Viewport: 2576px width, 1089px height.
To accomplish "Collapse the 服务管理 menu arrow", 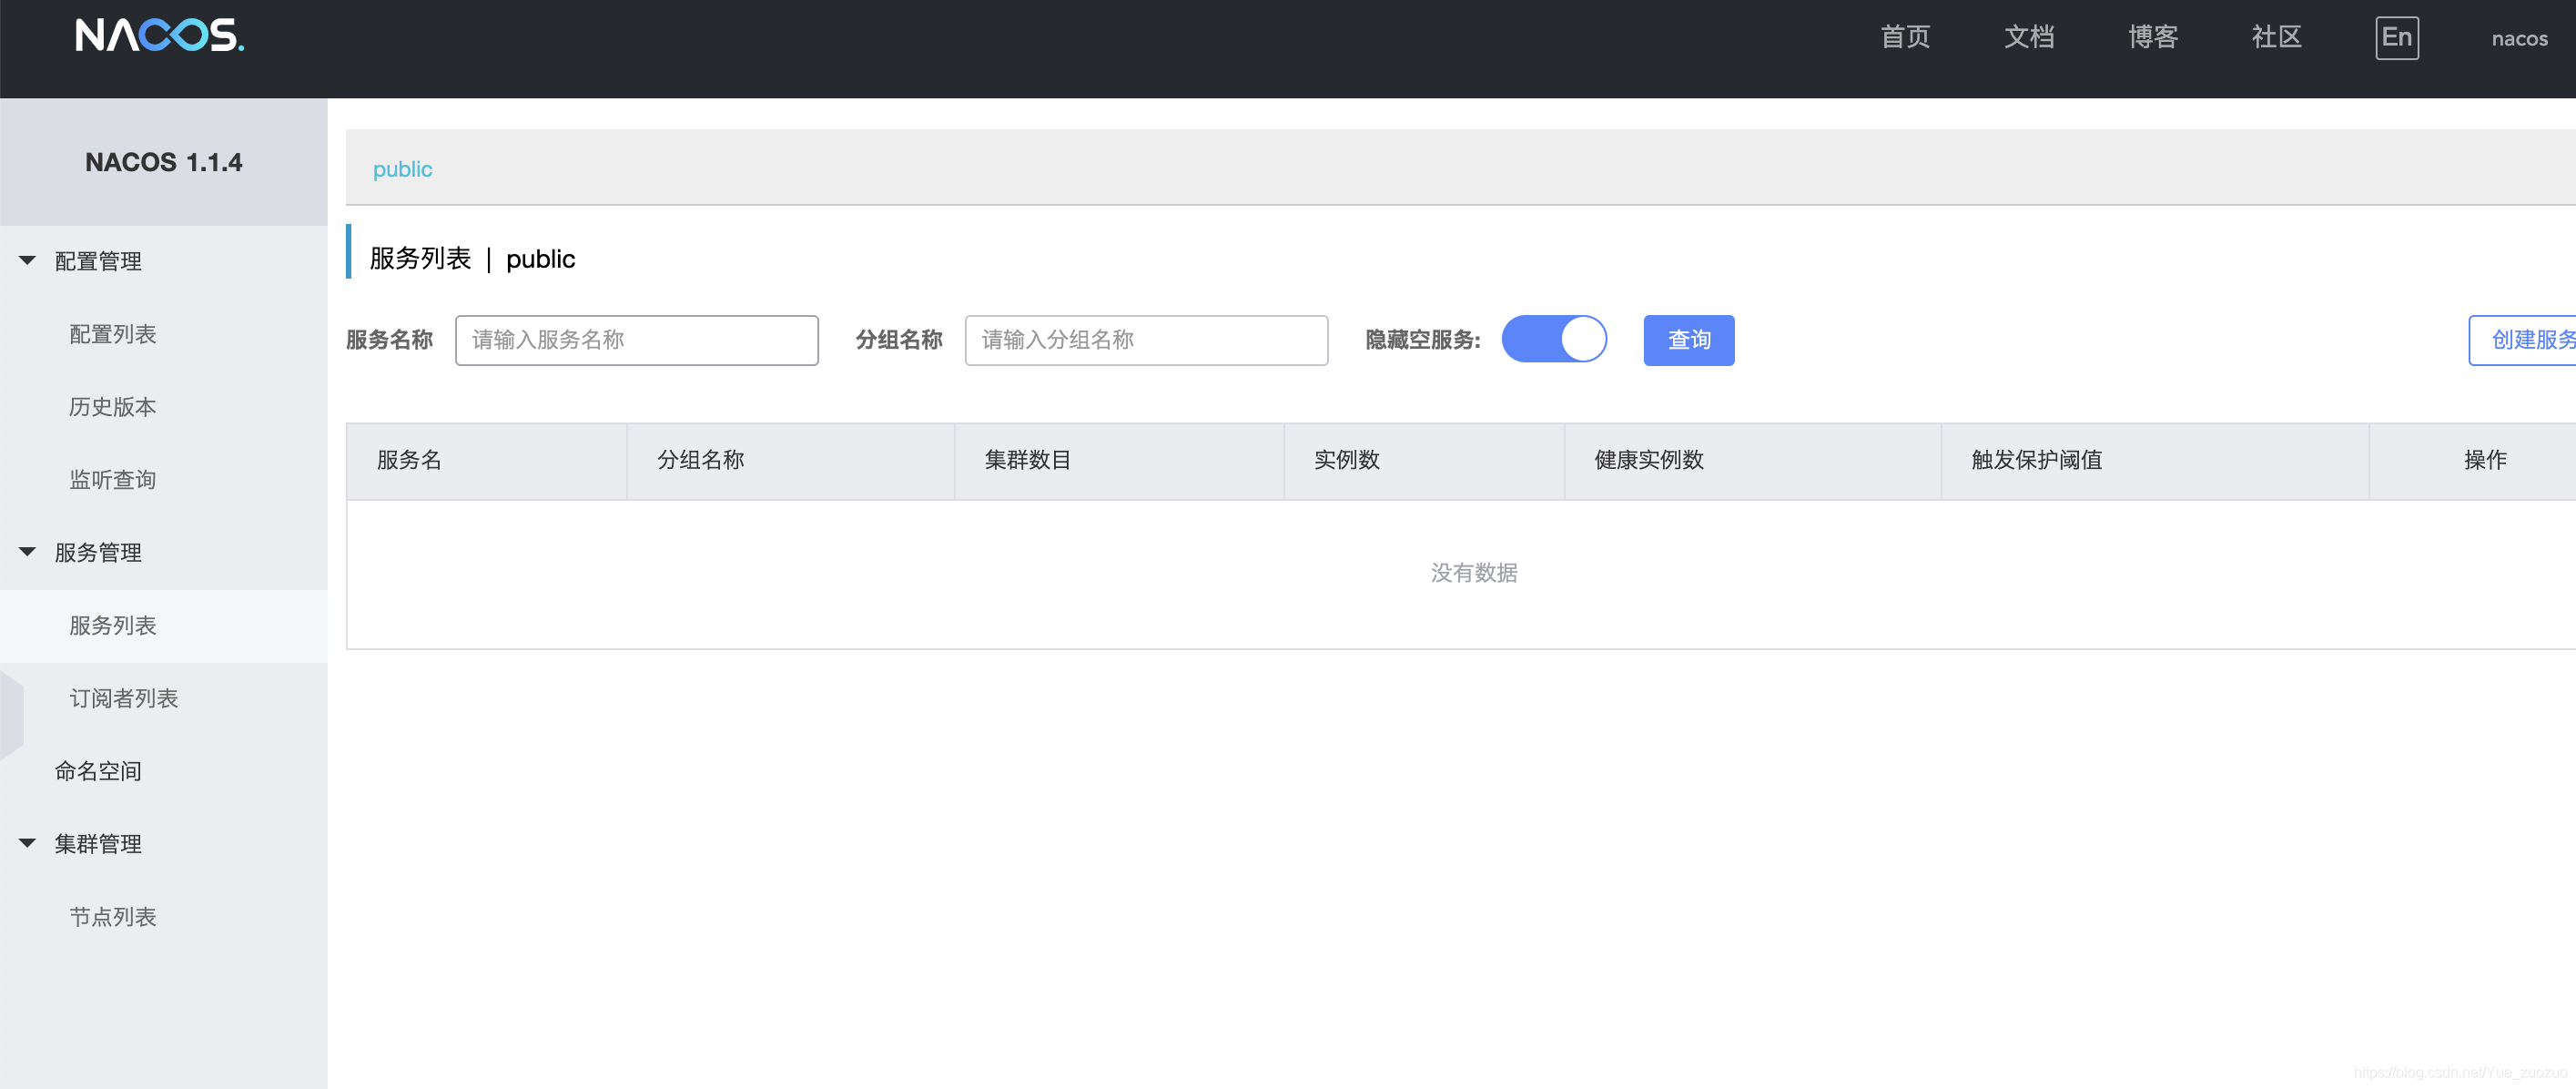I will (27, 552).
